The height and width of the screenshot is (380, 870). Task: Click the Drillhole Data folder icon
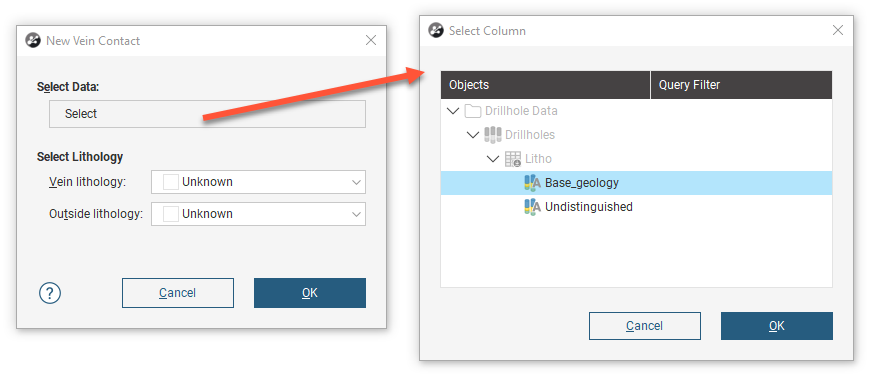click(x=472, y=111)
